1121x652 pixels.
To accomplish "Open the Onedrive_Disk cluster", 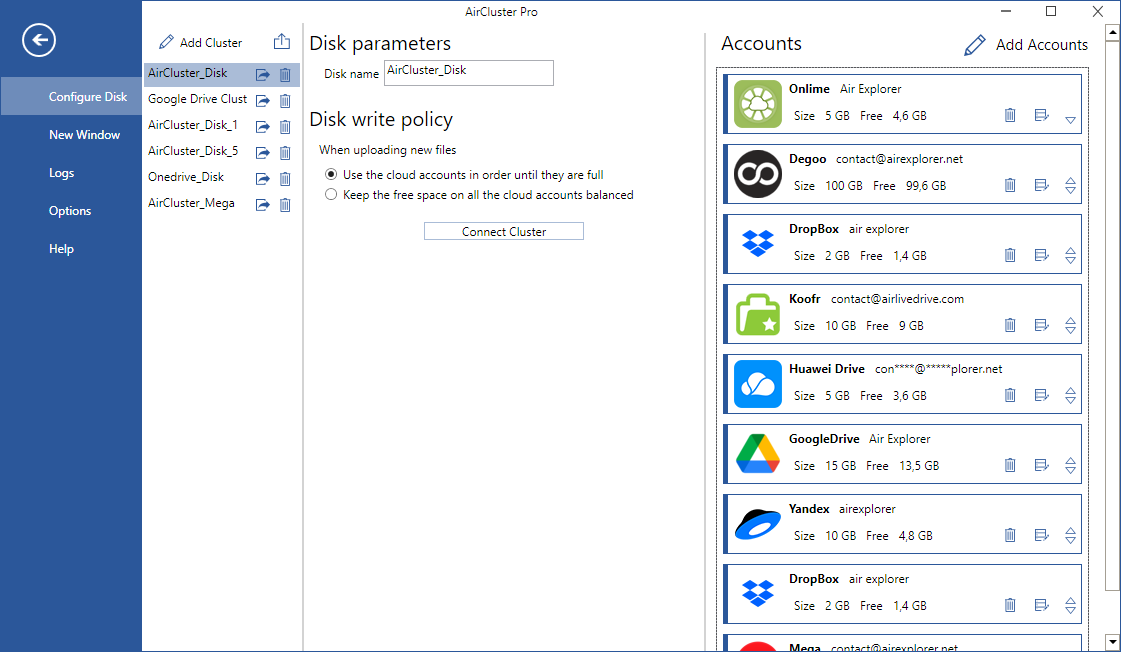I will (x=262, y=178).
